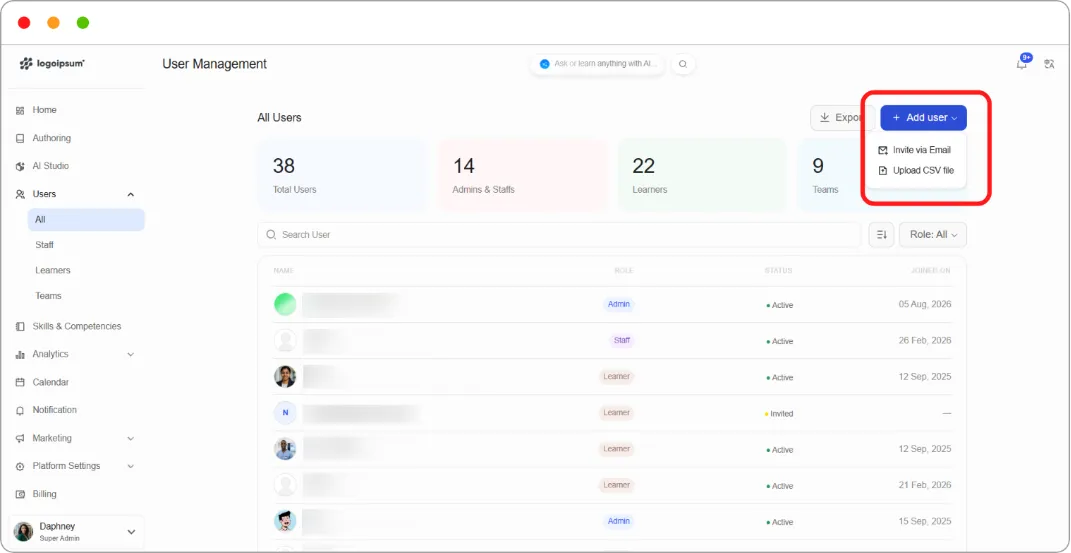Viewport: 1071px width, 553px height.
Task: Click the 05 Aug, 2026 joined date
Action: click(925, 304)
